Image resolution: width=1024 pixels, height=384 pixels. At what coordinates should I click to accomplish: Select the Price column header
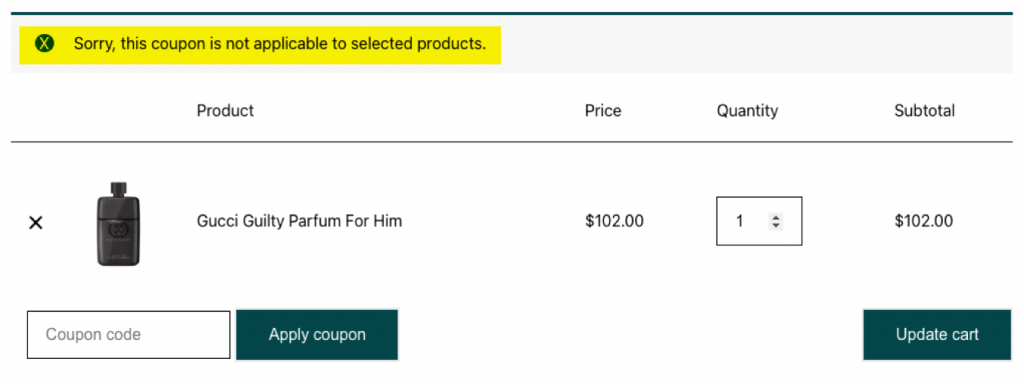pyautogui.click(x=603, y=110)
